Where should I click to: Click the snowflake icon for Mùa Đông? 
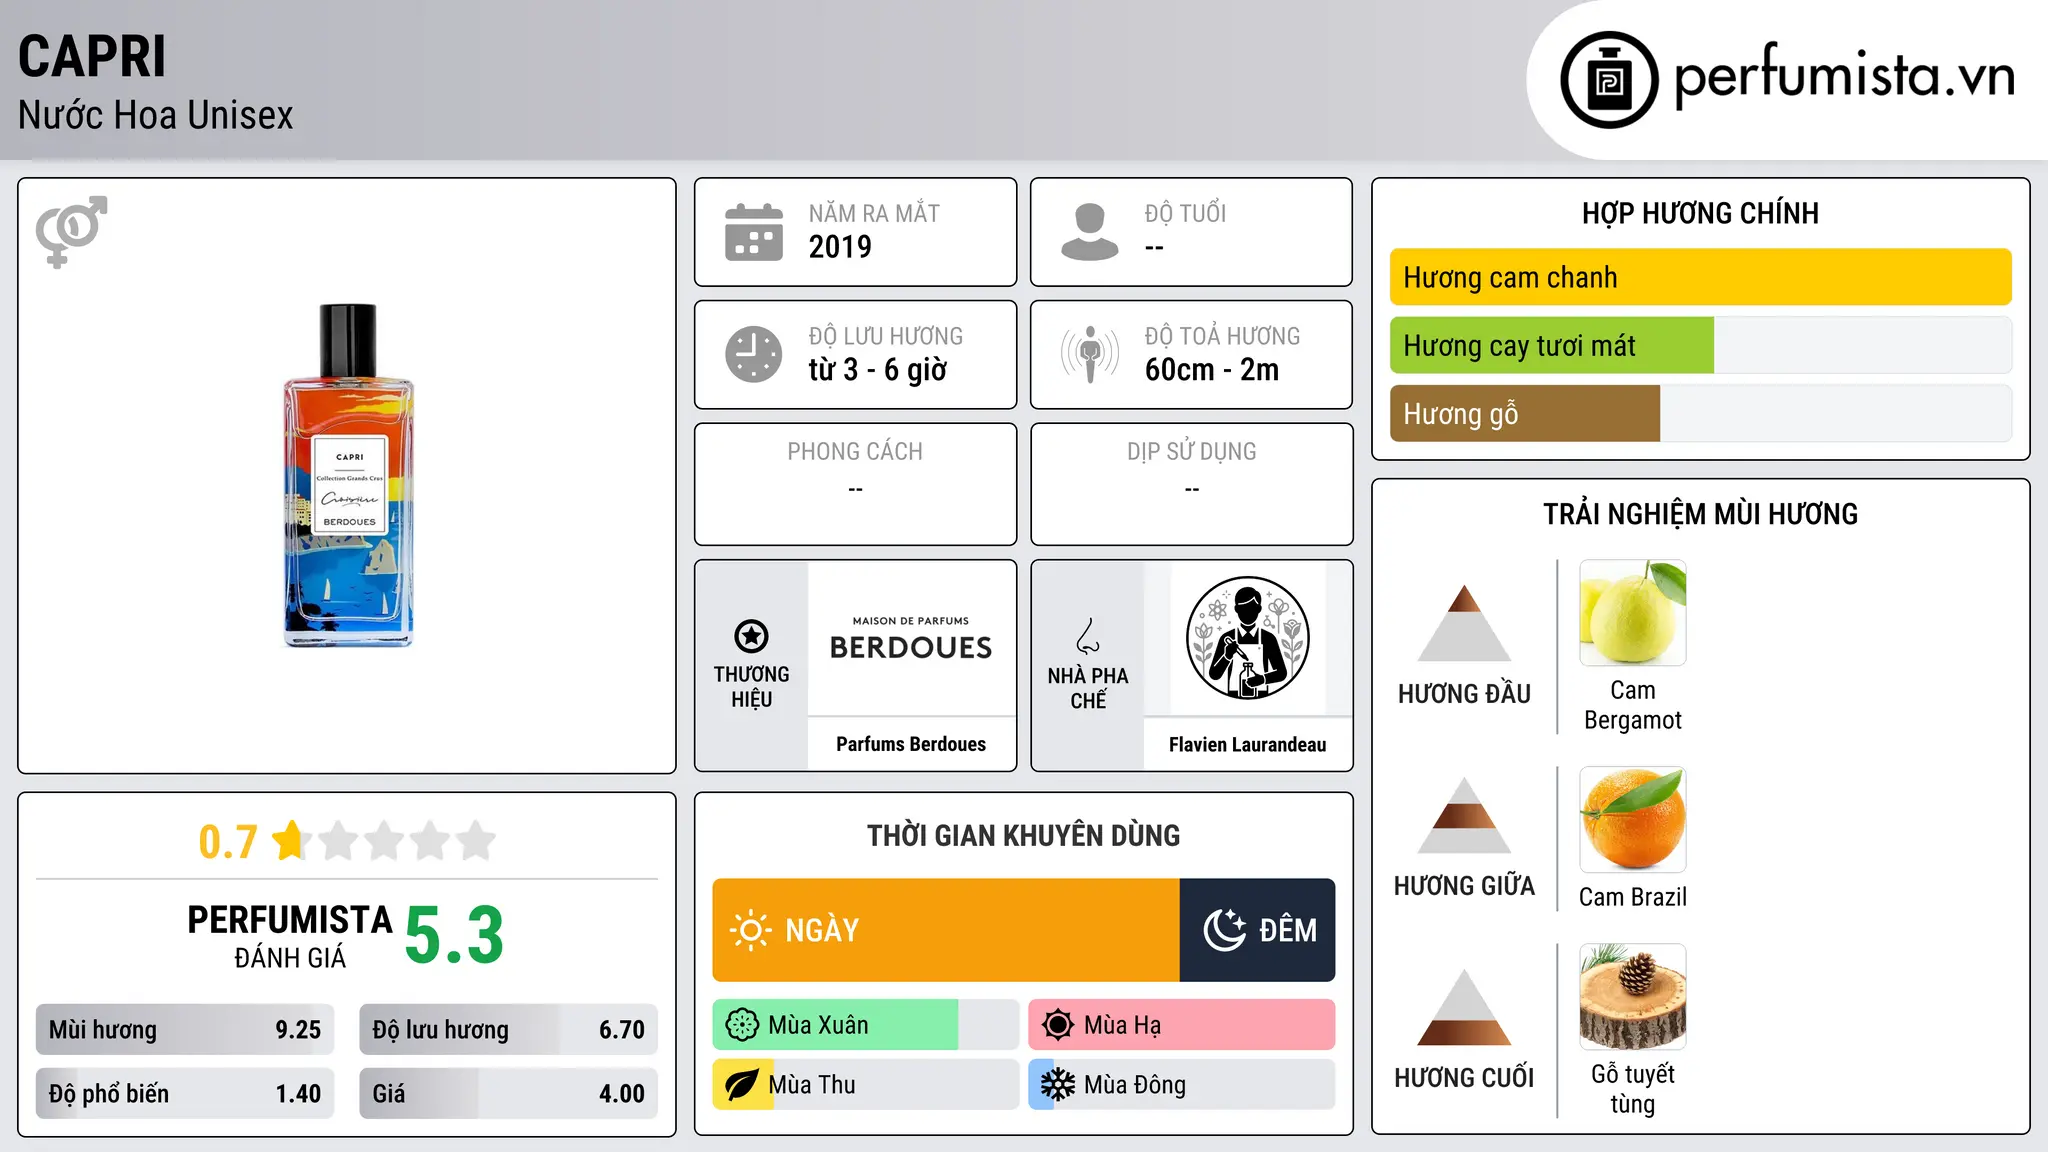(x=1058, y=1085)
